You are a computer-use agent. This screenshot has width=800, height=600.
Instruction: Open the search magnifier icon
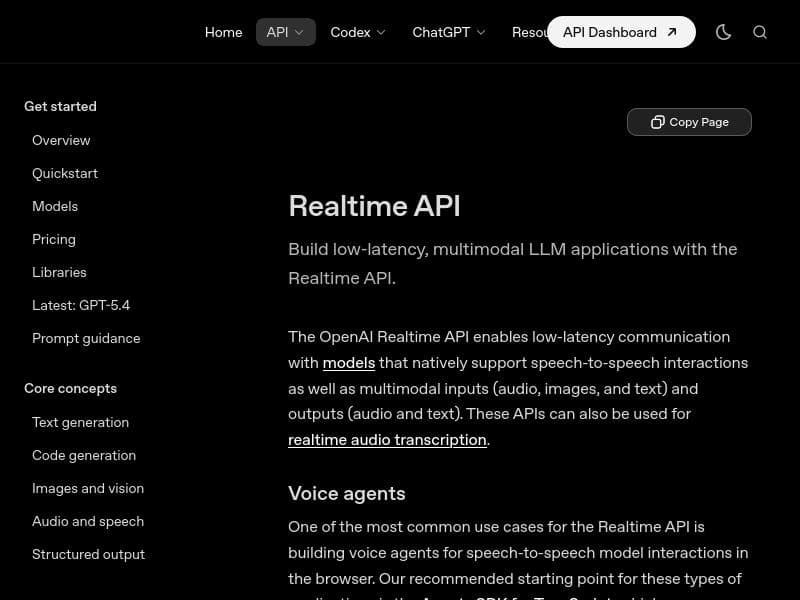click(x=760, y=32)
